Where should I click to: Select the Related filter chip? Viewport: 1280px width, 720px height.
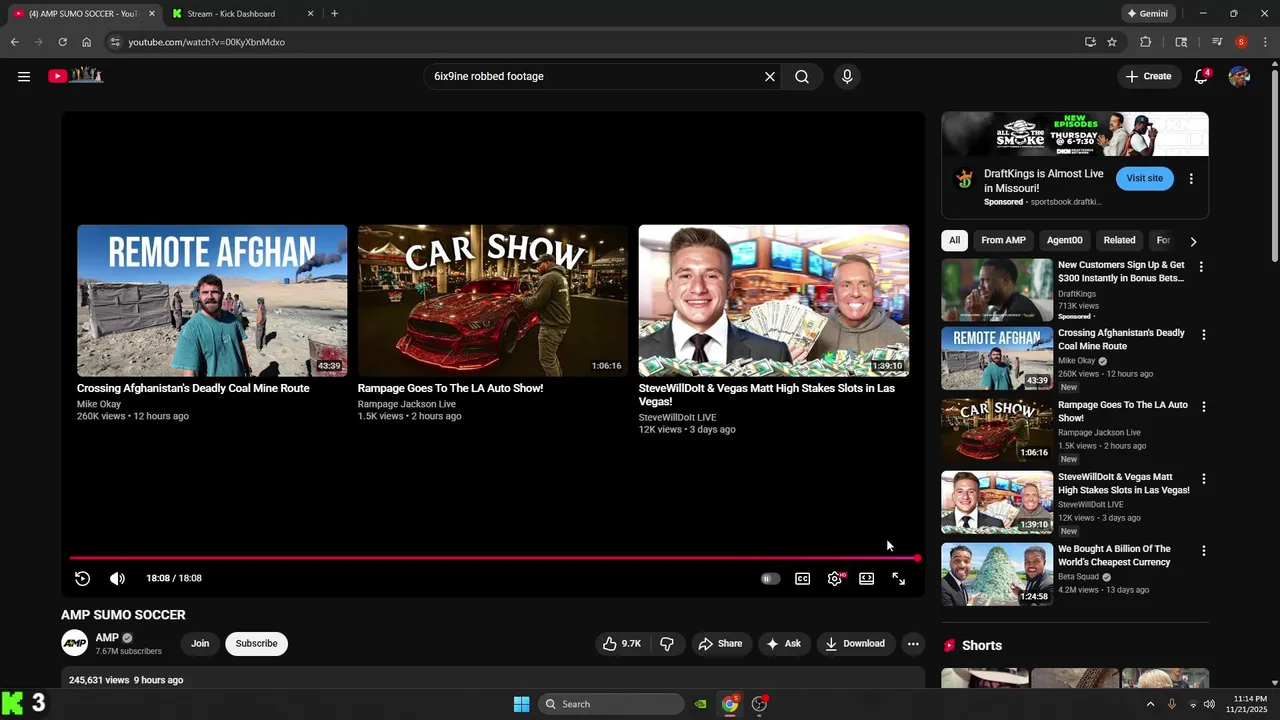pyautogui.click(x=1119, y=240)
